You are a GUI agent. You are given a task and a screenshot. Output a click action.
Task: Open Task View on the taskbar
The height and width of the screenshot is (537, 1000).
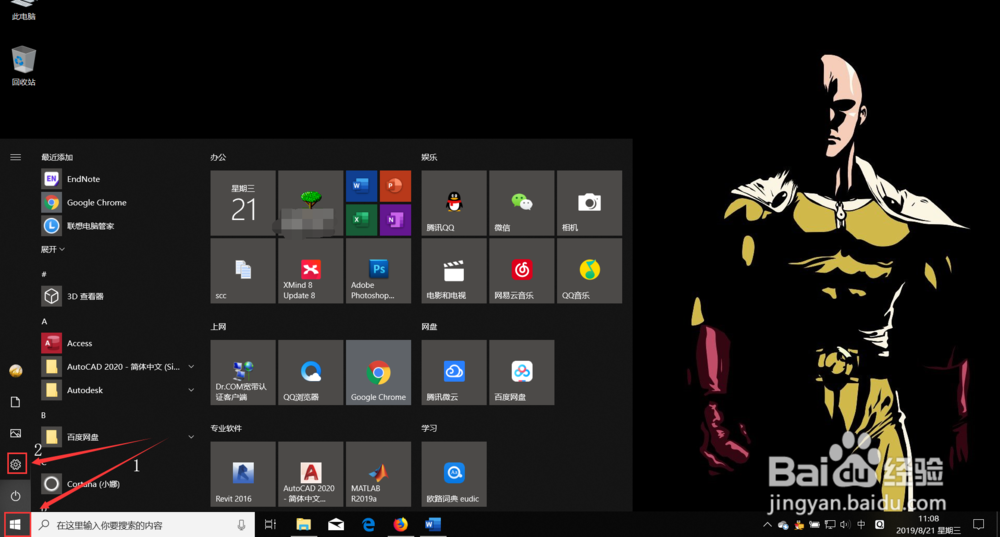coord(270,524)
